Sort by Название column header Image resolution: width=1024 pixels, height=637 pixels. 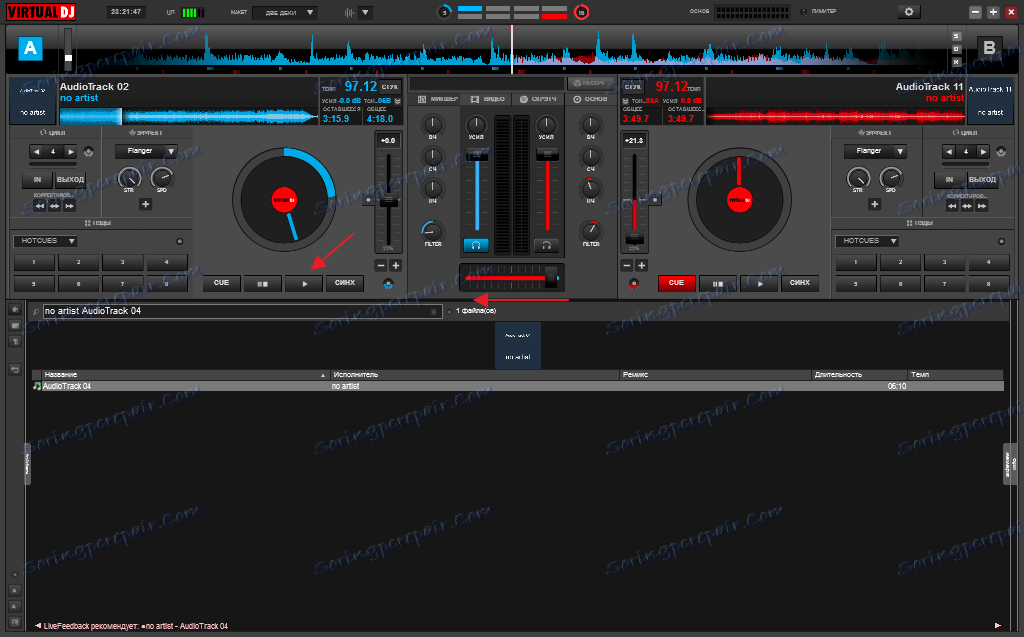(185, 374)
